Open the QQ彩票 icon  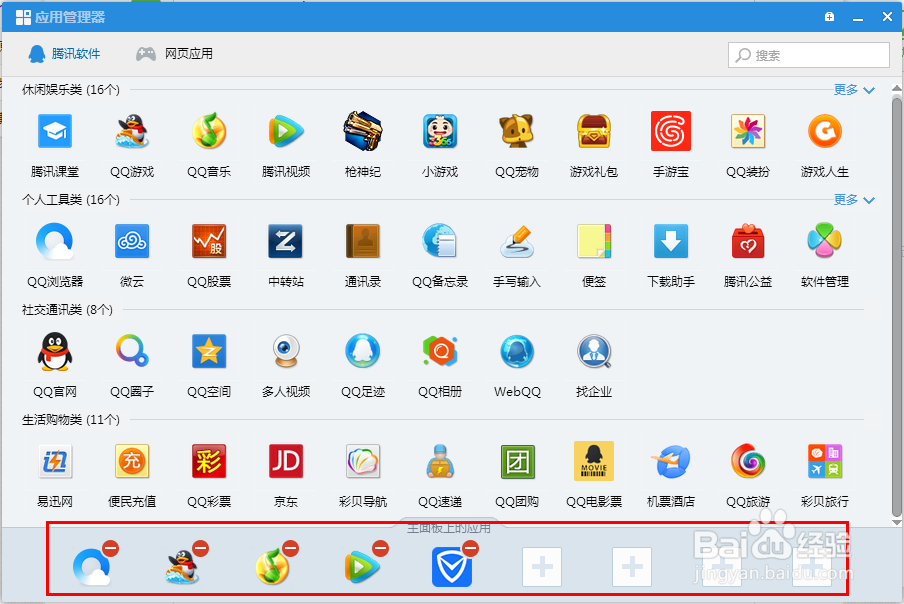point(209,461)
